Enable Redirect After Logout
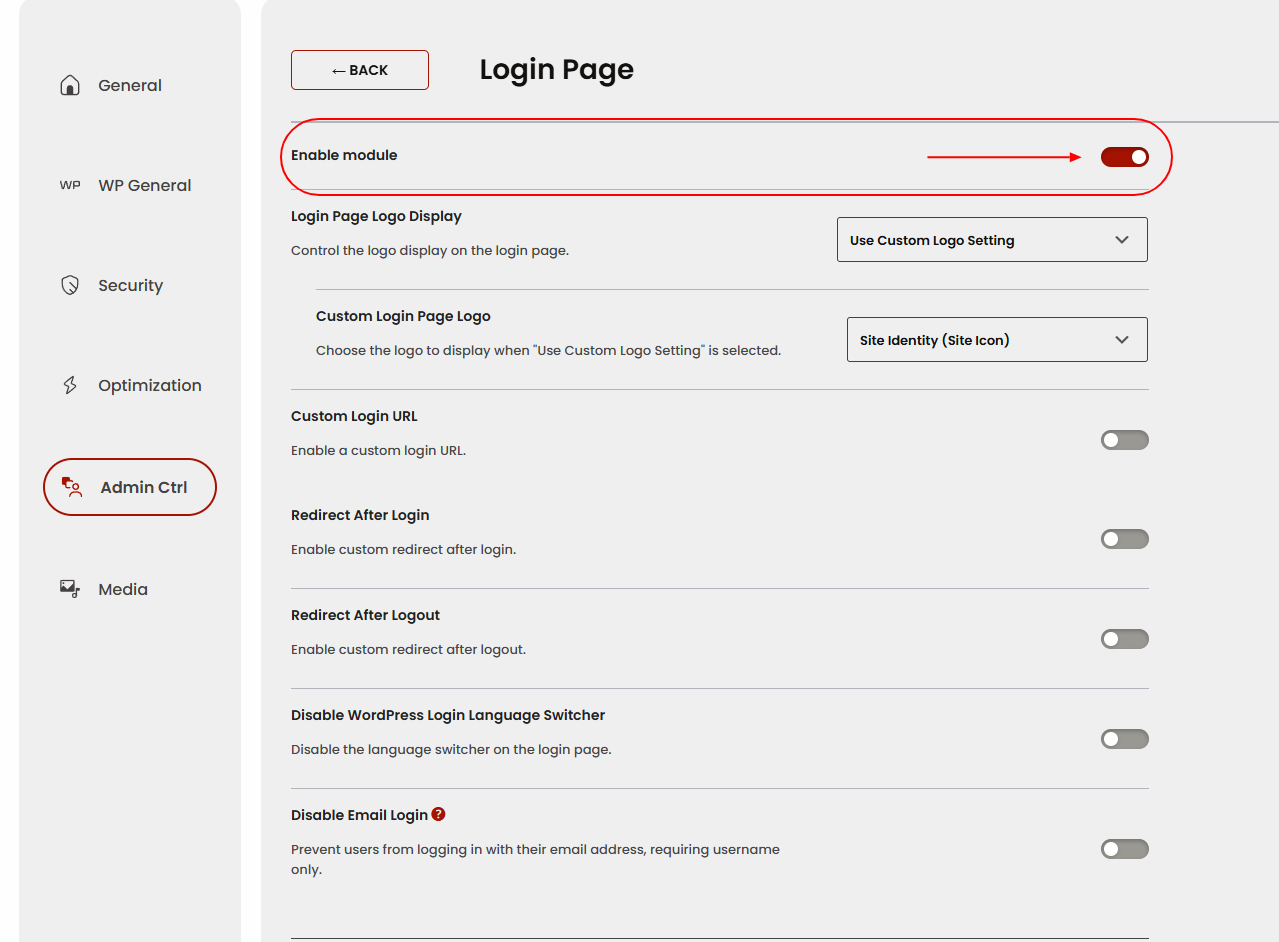 click(1124, 638)
